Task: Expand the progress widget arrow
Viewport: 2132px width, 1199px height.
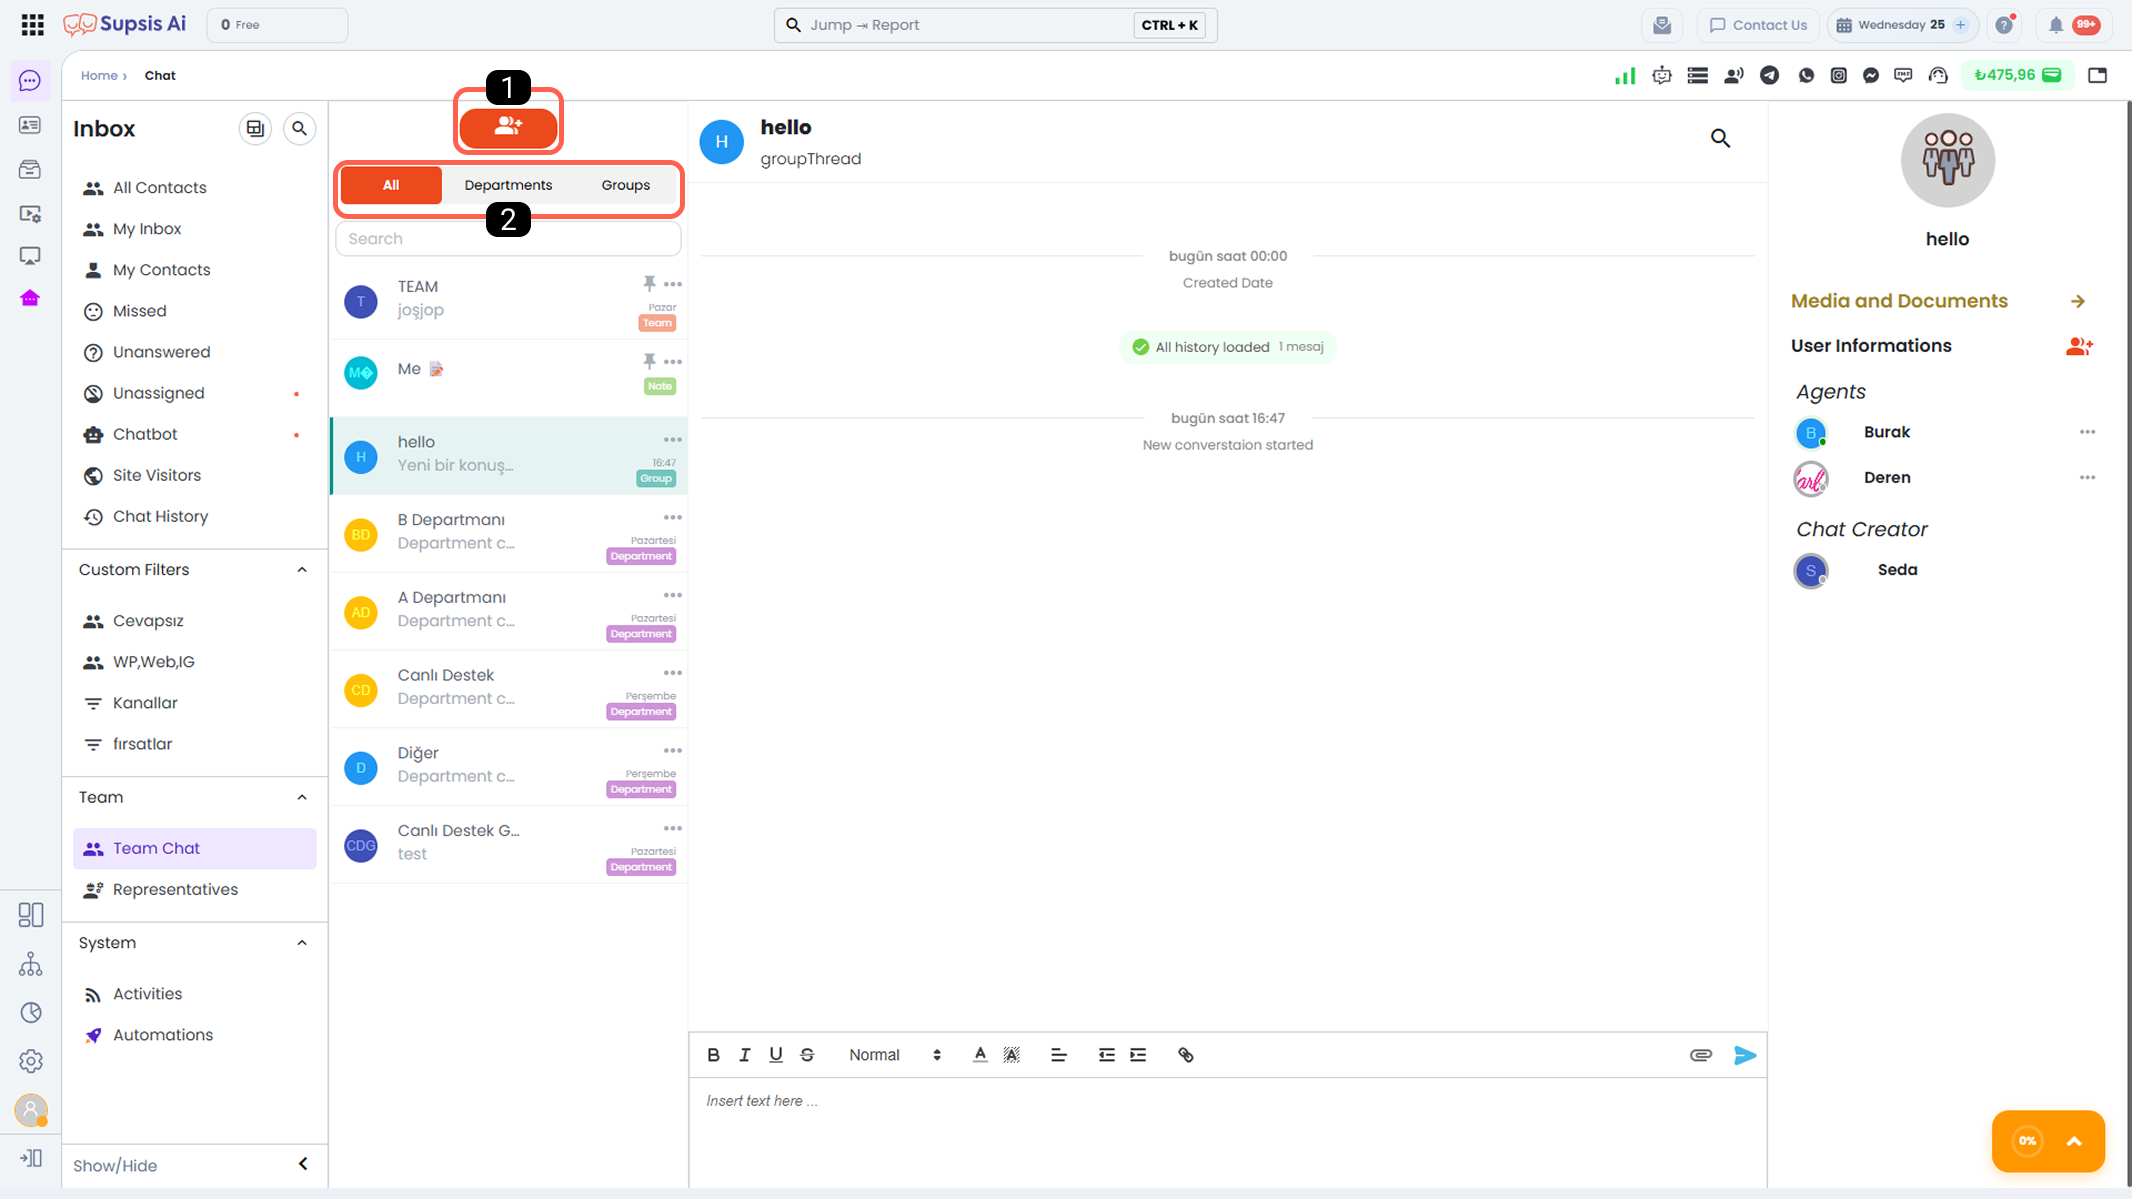Action: (2074, 1141)
